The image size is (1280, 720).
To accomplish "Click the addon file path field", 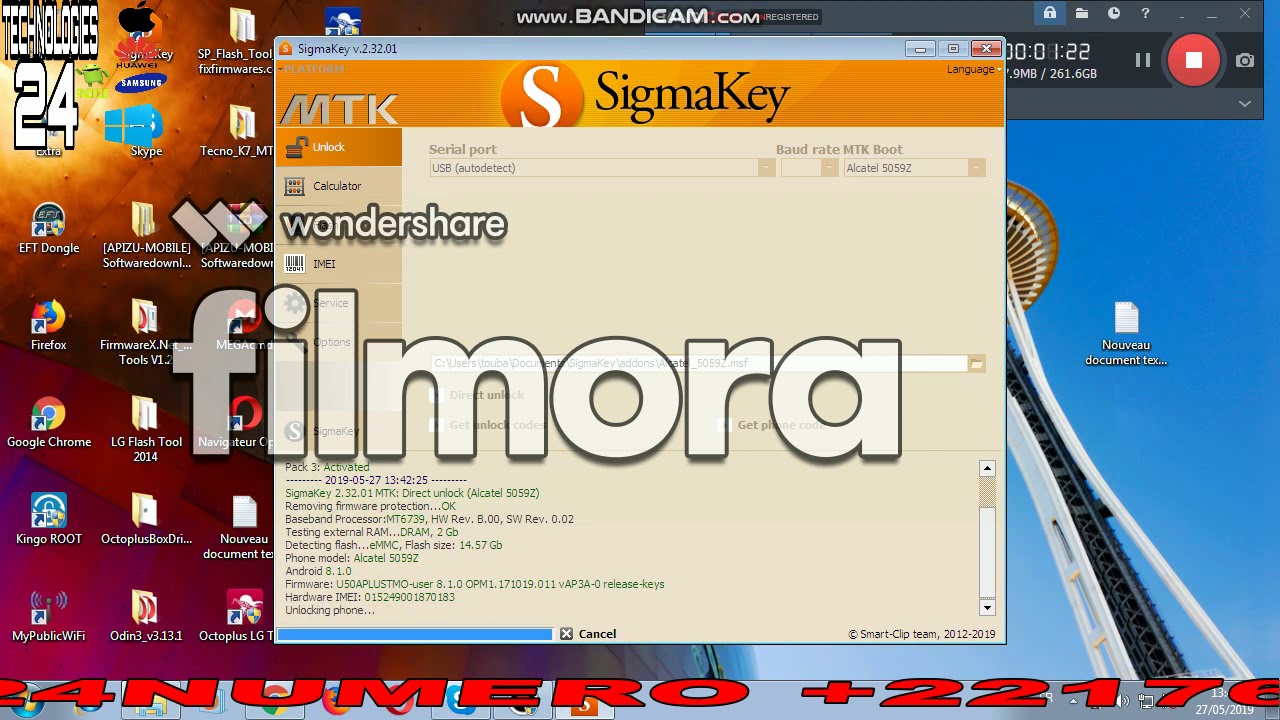I will click(x=699, y=364).
